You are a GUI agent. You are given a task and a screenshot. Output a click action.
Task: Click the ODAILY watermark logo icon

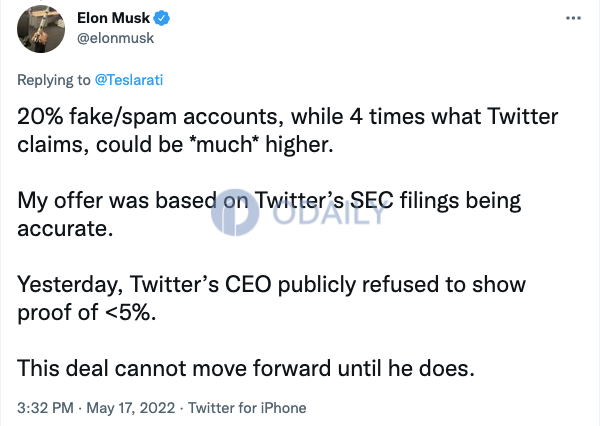[235, 212]
